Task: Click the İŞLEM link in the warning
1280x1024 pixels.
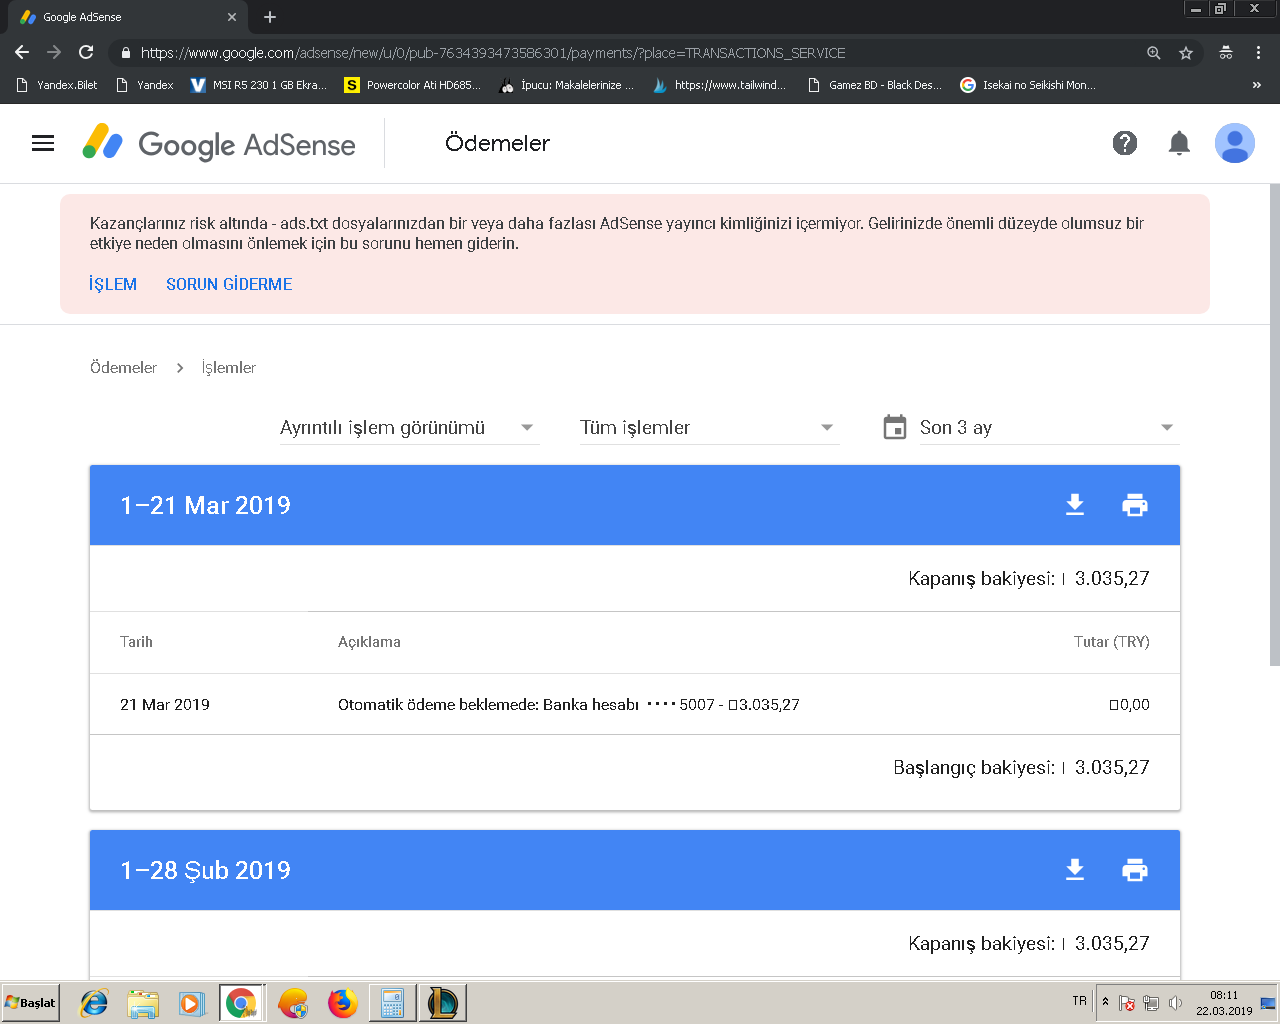Action: [113, 284]
